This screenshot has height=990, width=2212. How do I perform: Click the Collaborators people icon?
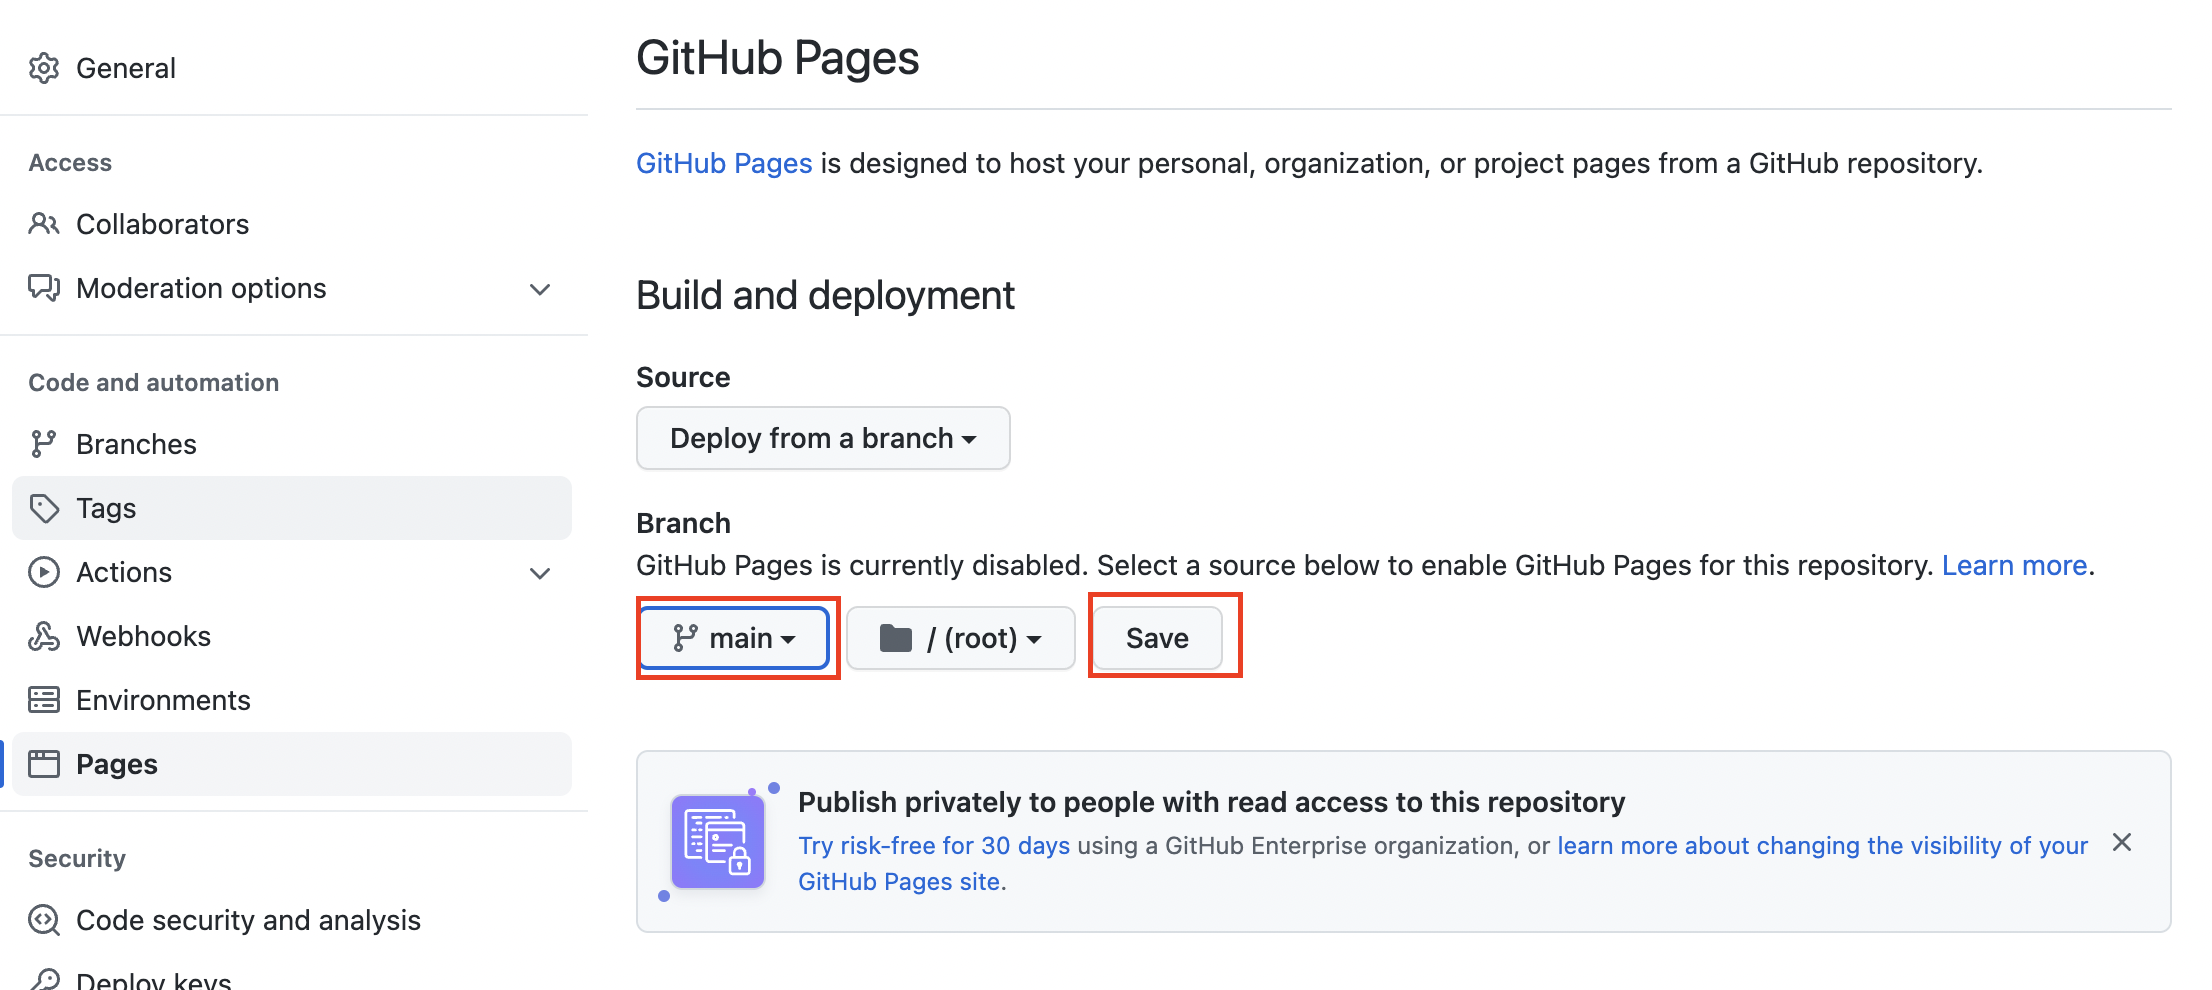click(x=44, y=224)
